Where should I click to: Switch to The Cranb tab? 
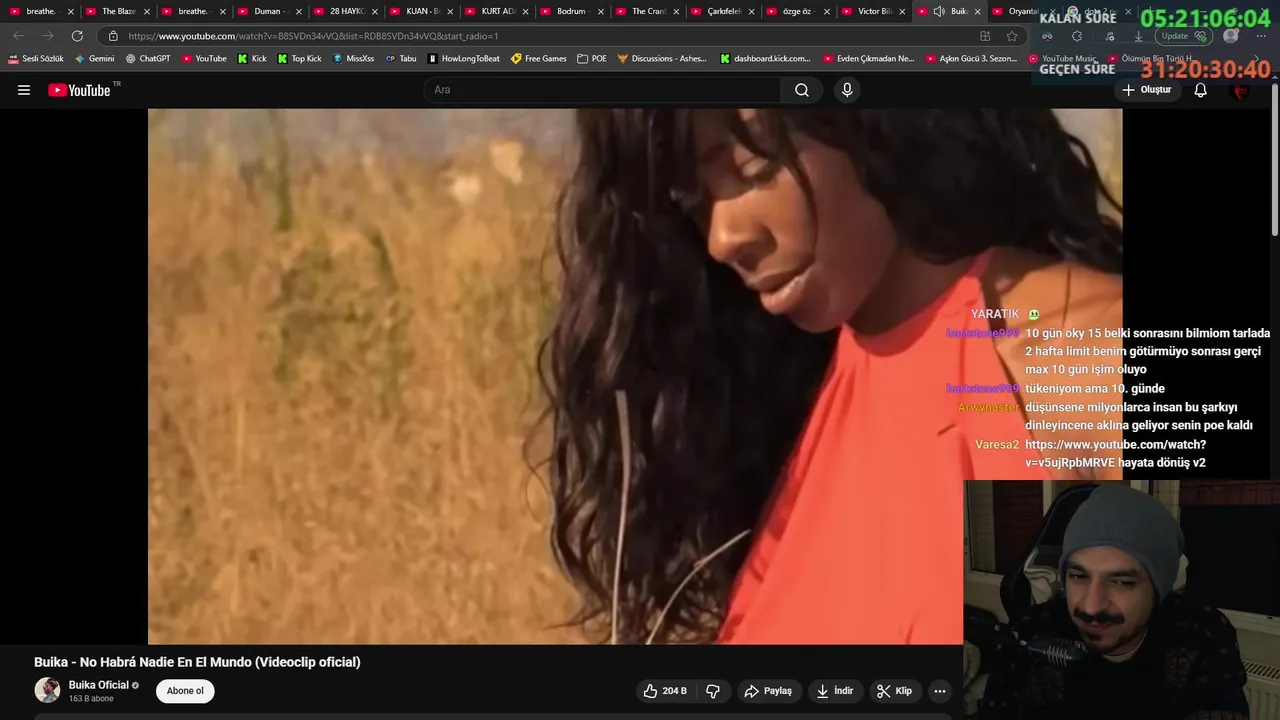(648, 11)
